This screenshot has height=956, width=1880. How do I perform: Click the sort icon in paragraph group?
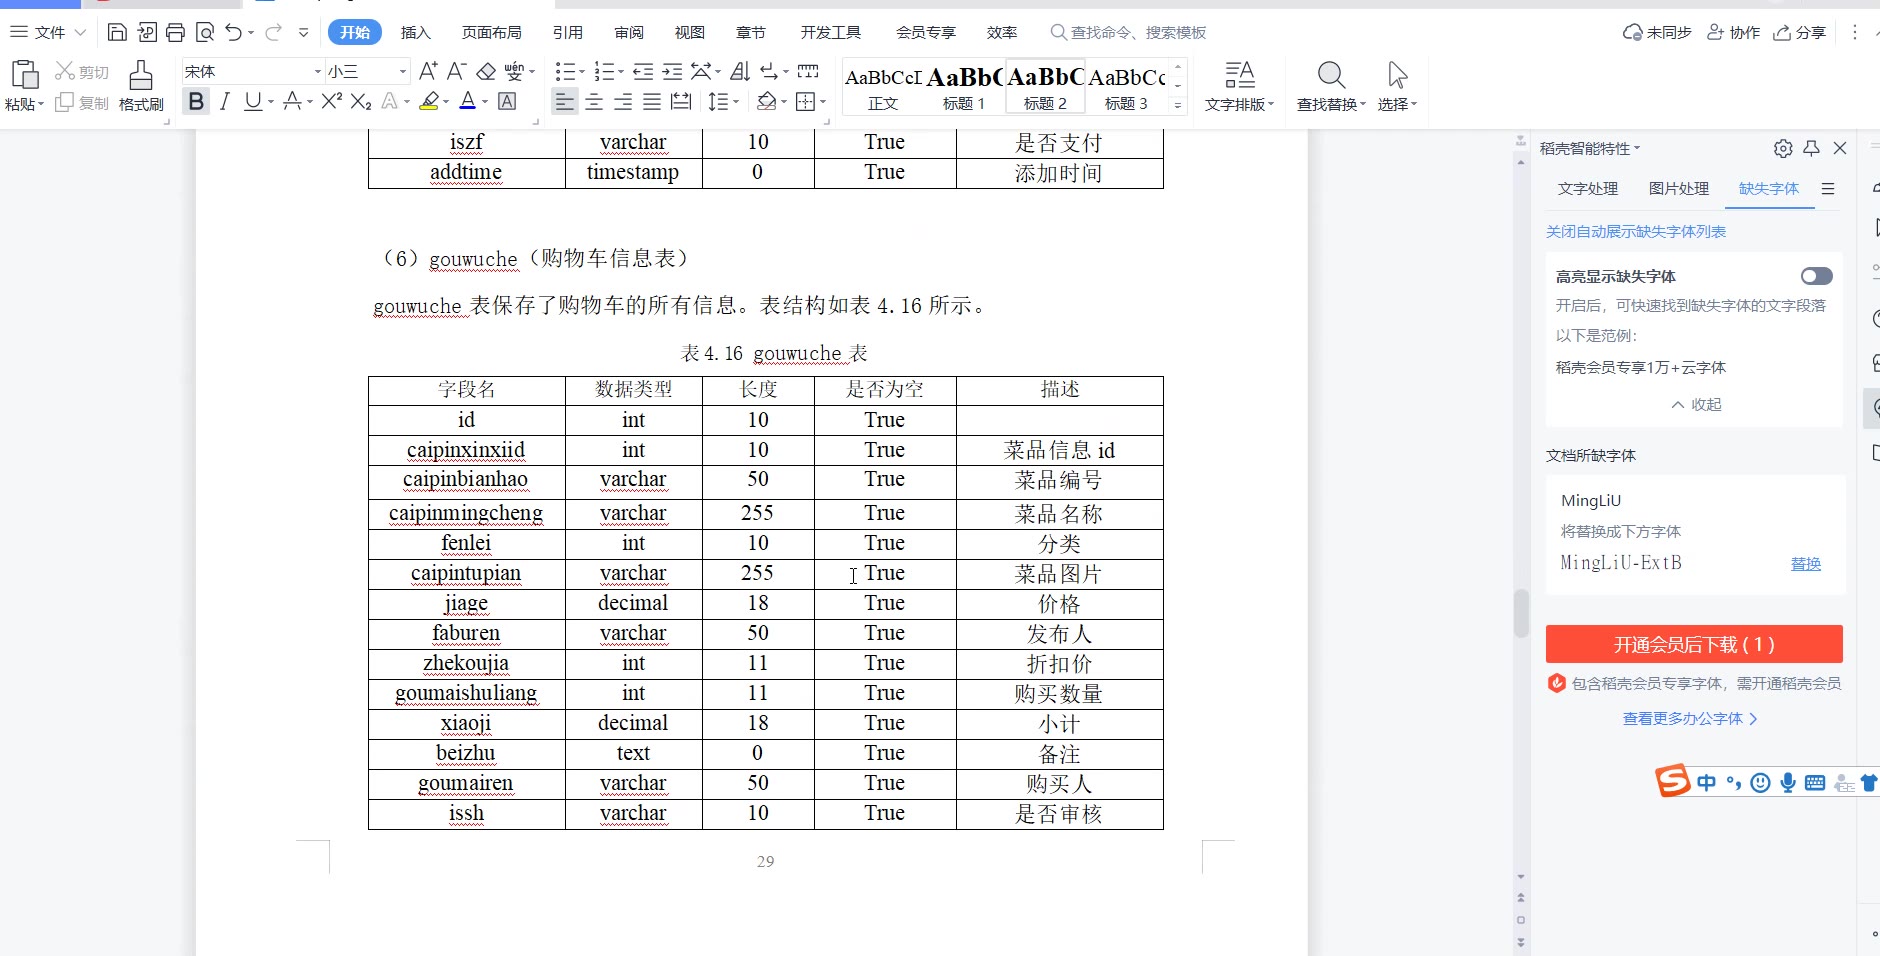click(x=740, y=71)
